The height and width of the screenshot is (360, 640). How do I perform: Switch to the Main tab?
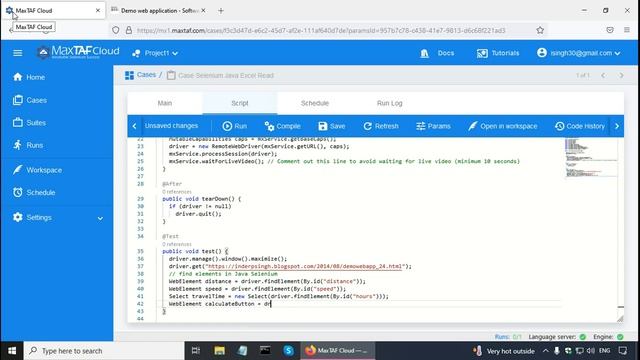[165, 103]
